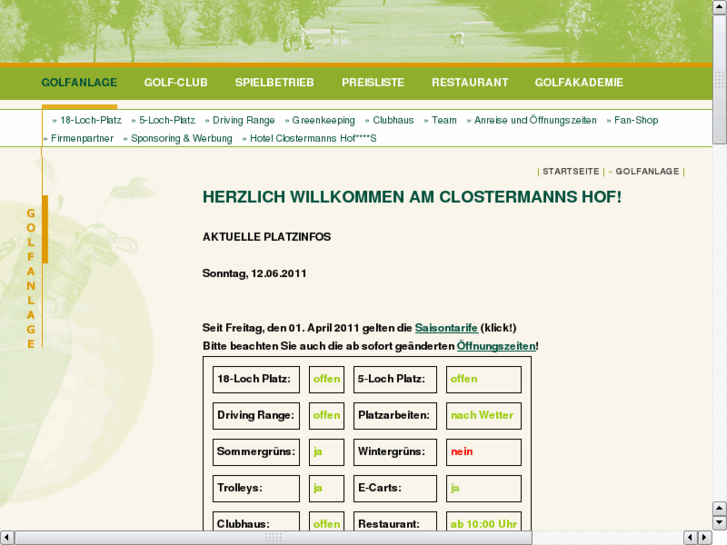The width and height of the screenshot is (727, 545).
Task: Click the offen status next to Clubhaus
Action: pyautogui.click(x=326, y=521)
